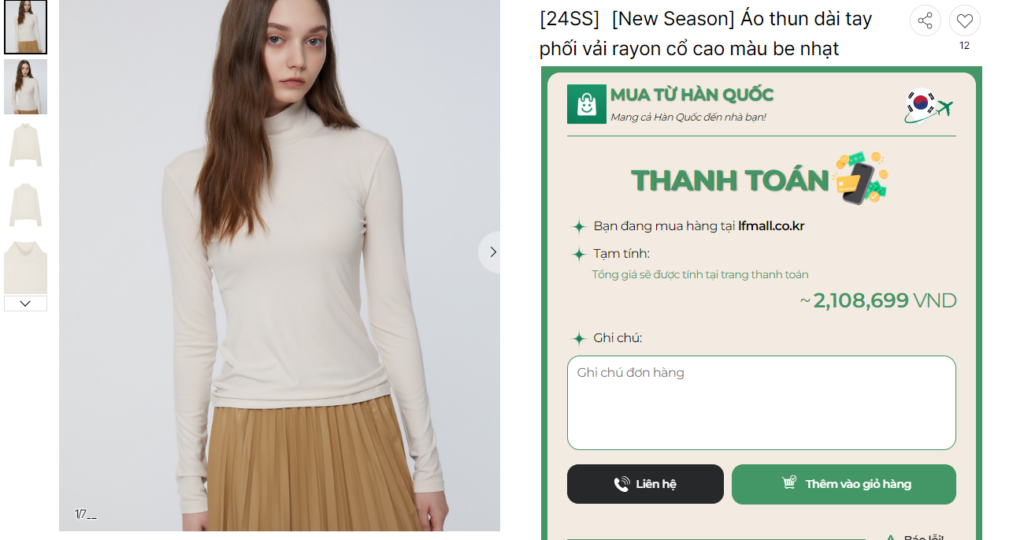Click the phone and cash payment illustration
Viewport: 1024px width, 540px height.
tap(861, 178)
